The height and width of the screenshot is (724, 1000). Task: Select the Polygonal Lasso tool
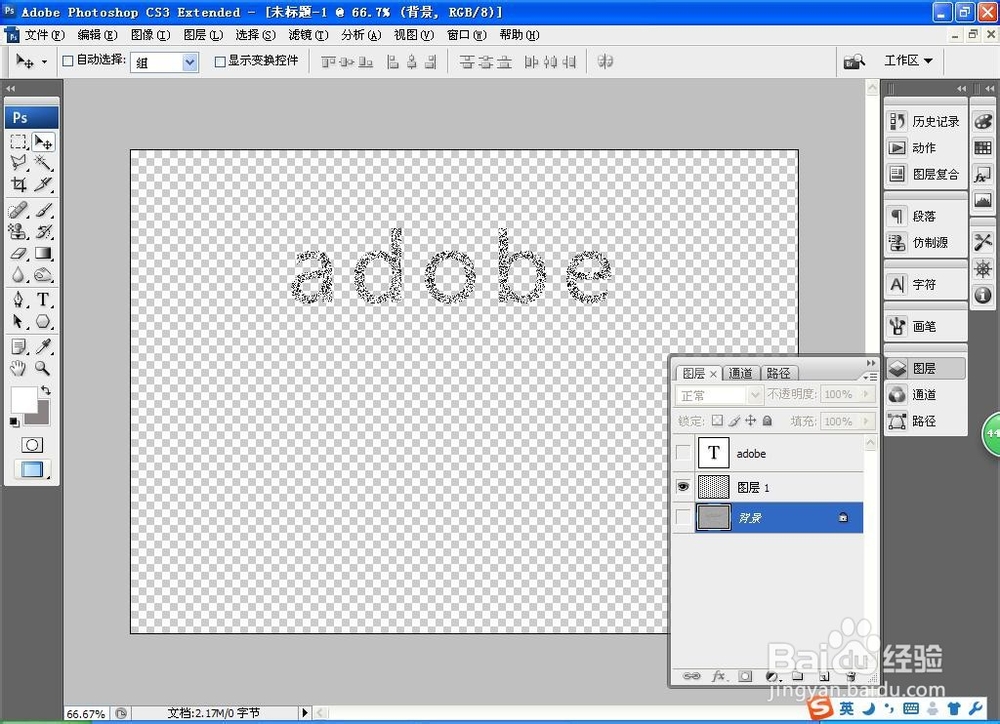point(18,163)
